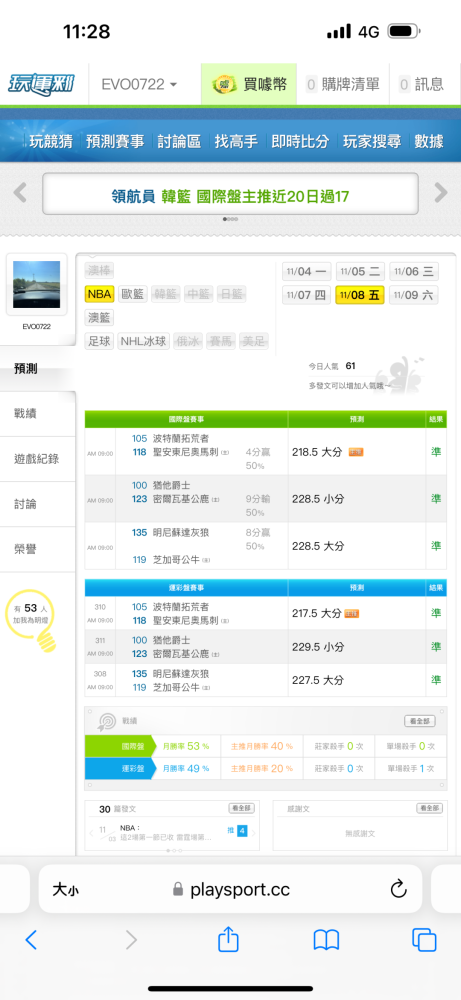This screenshot has width=461, height=1000.
Task: Open the playsport logo home link
Action: 40,84
